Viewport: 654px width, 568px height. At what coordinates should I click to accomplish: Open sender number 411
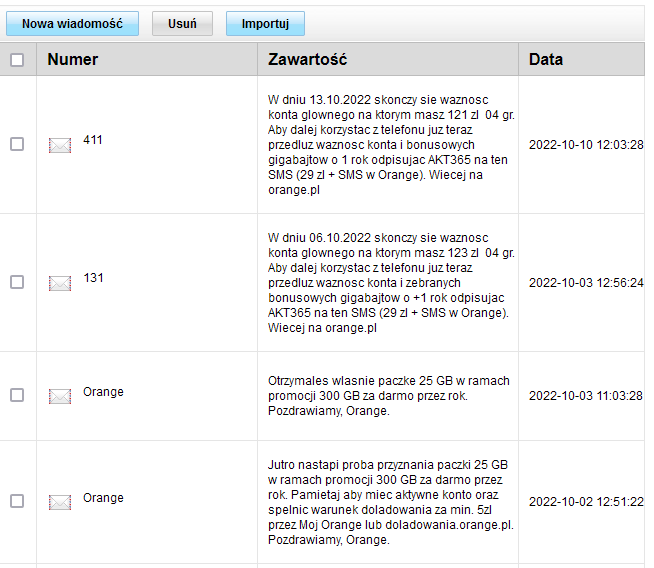[x=93, y=140]
